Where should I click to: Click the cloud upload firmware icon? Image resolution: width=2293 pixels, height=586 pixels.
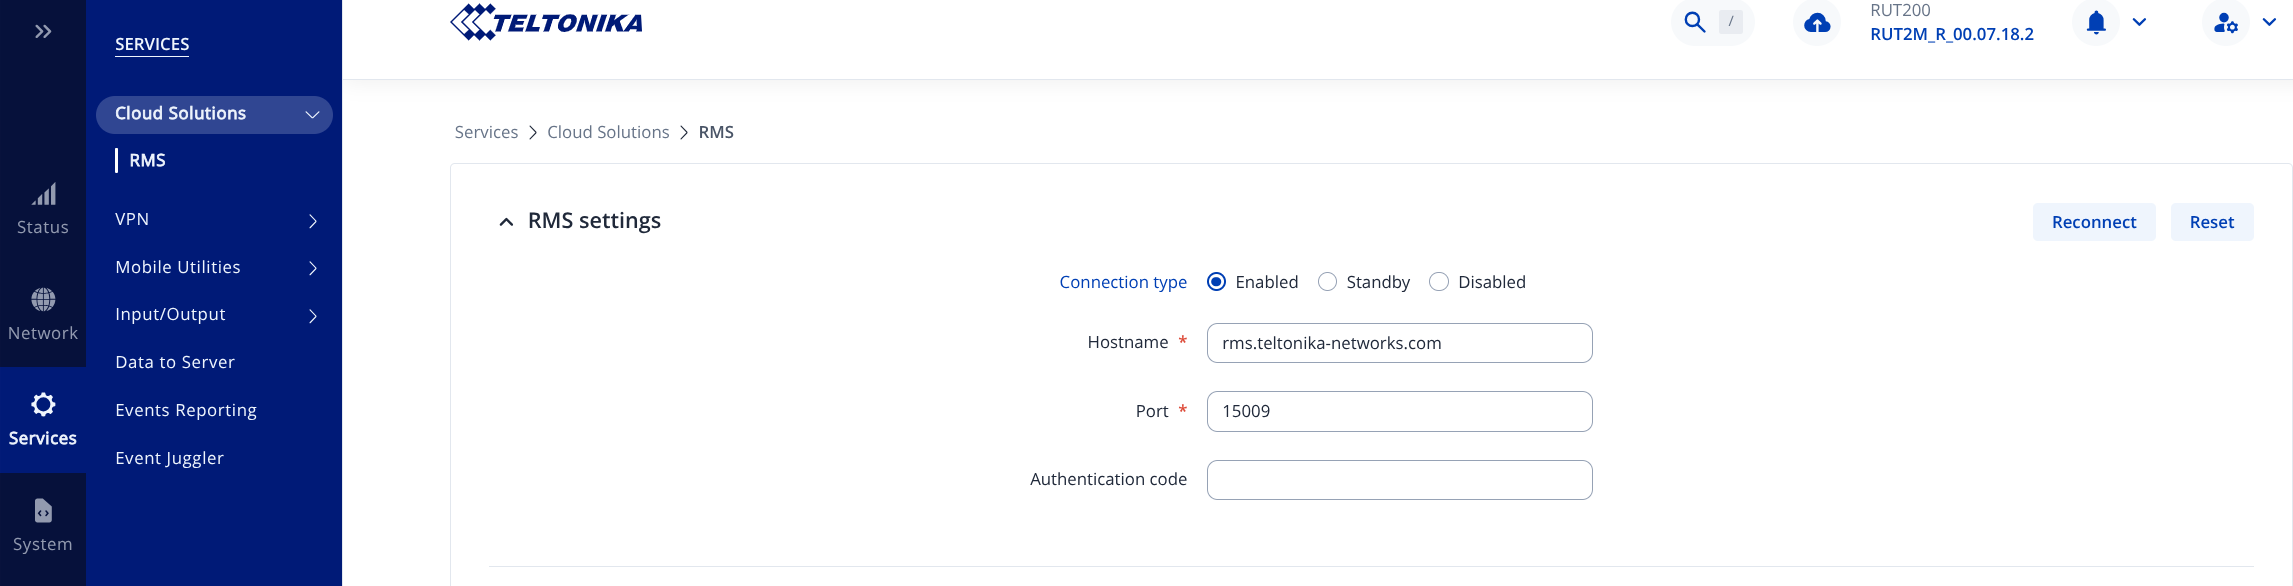(1817, 22)
